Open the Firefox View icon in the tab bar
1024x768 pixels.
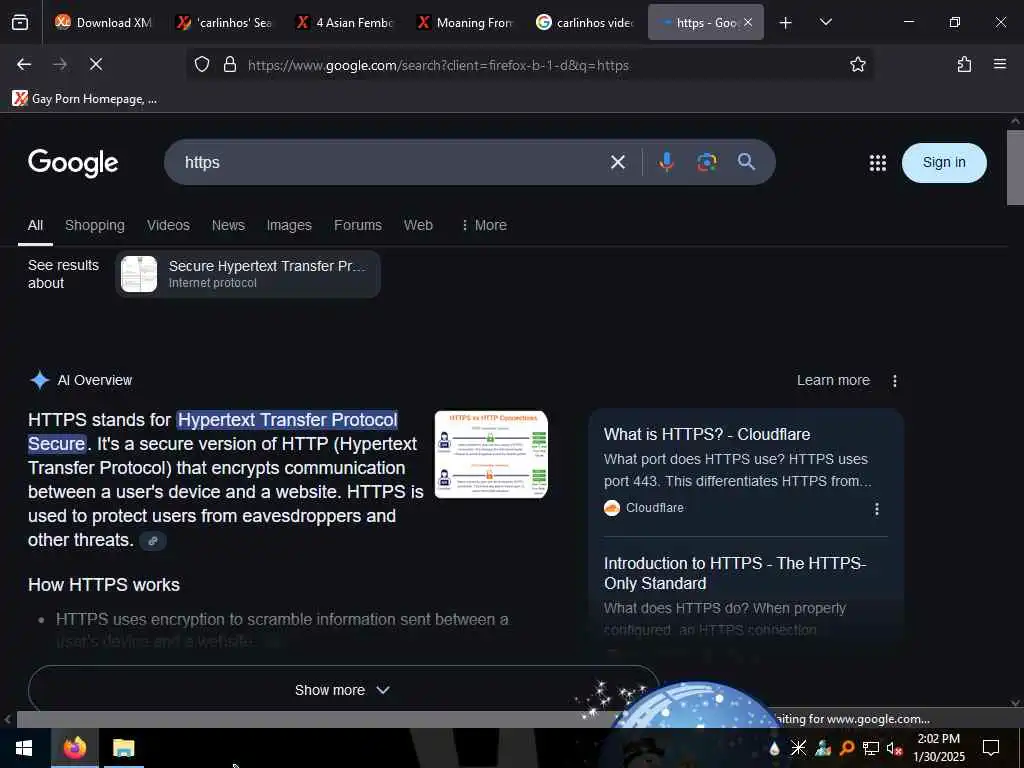[x=20, y=22]
